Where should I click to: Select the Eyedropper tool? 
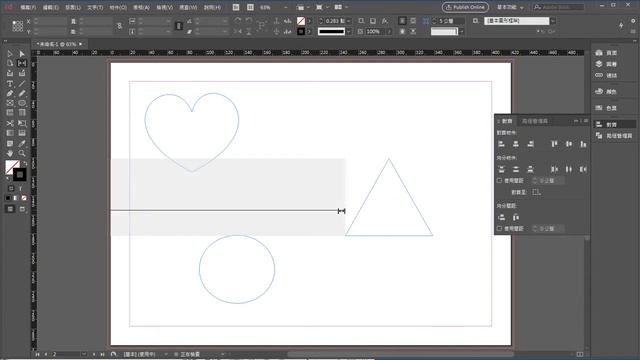click(22, 143)
